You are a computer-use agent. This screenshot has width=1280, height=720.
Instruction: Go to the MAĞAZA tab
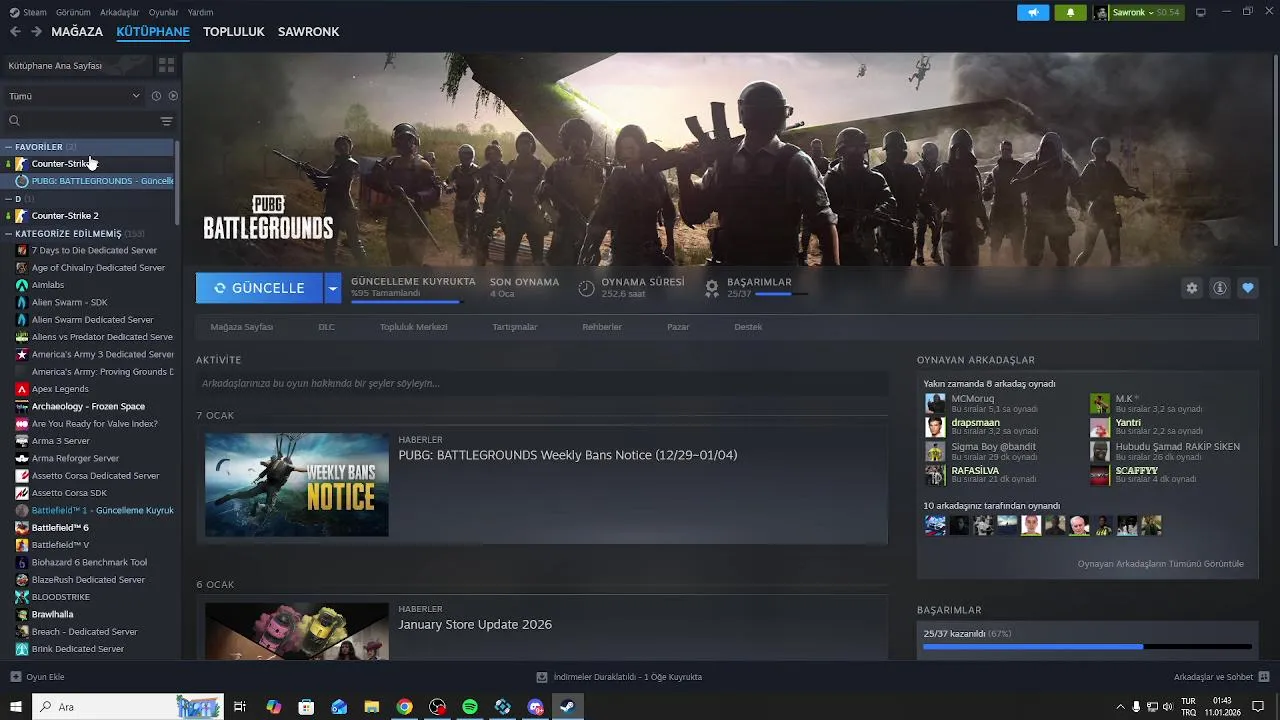tap(77, 32)
